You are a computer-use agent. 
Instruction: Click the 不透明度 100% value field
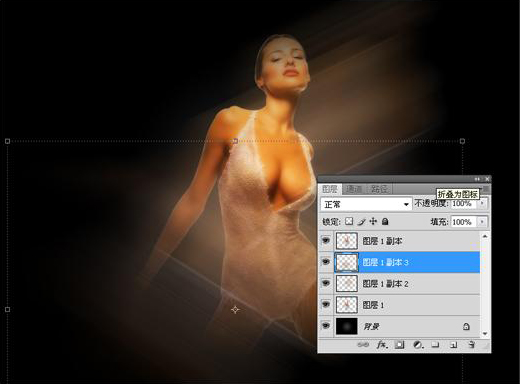click(464, 203)
